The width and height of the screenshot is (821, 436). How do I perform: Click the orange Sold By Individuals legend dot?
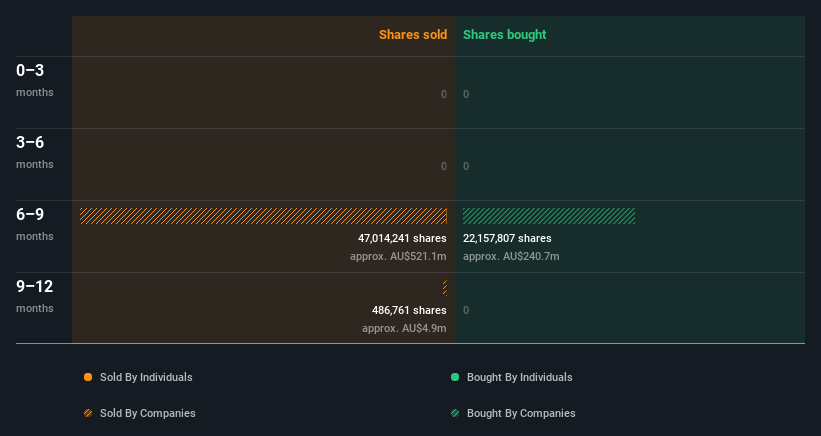(x=88, y=377)
